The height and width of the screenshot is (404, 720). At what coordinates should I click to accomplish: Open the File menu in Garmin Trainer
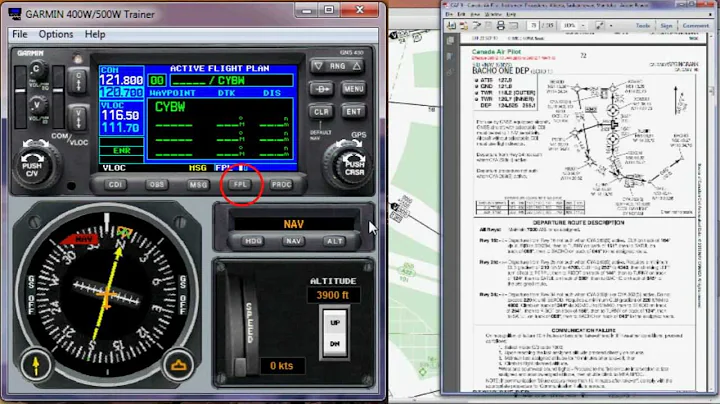(x=19, y=34)
